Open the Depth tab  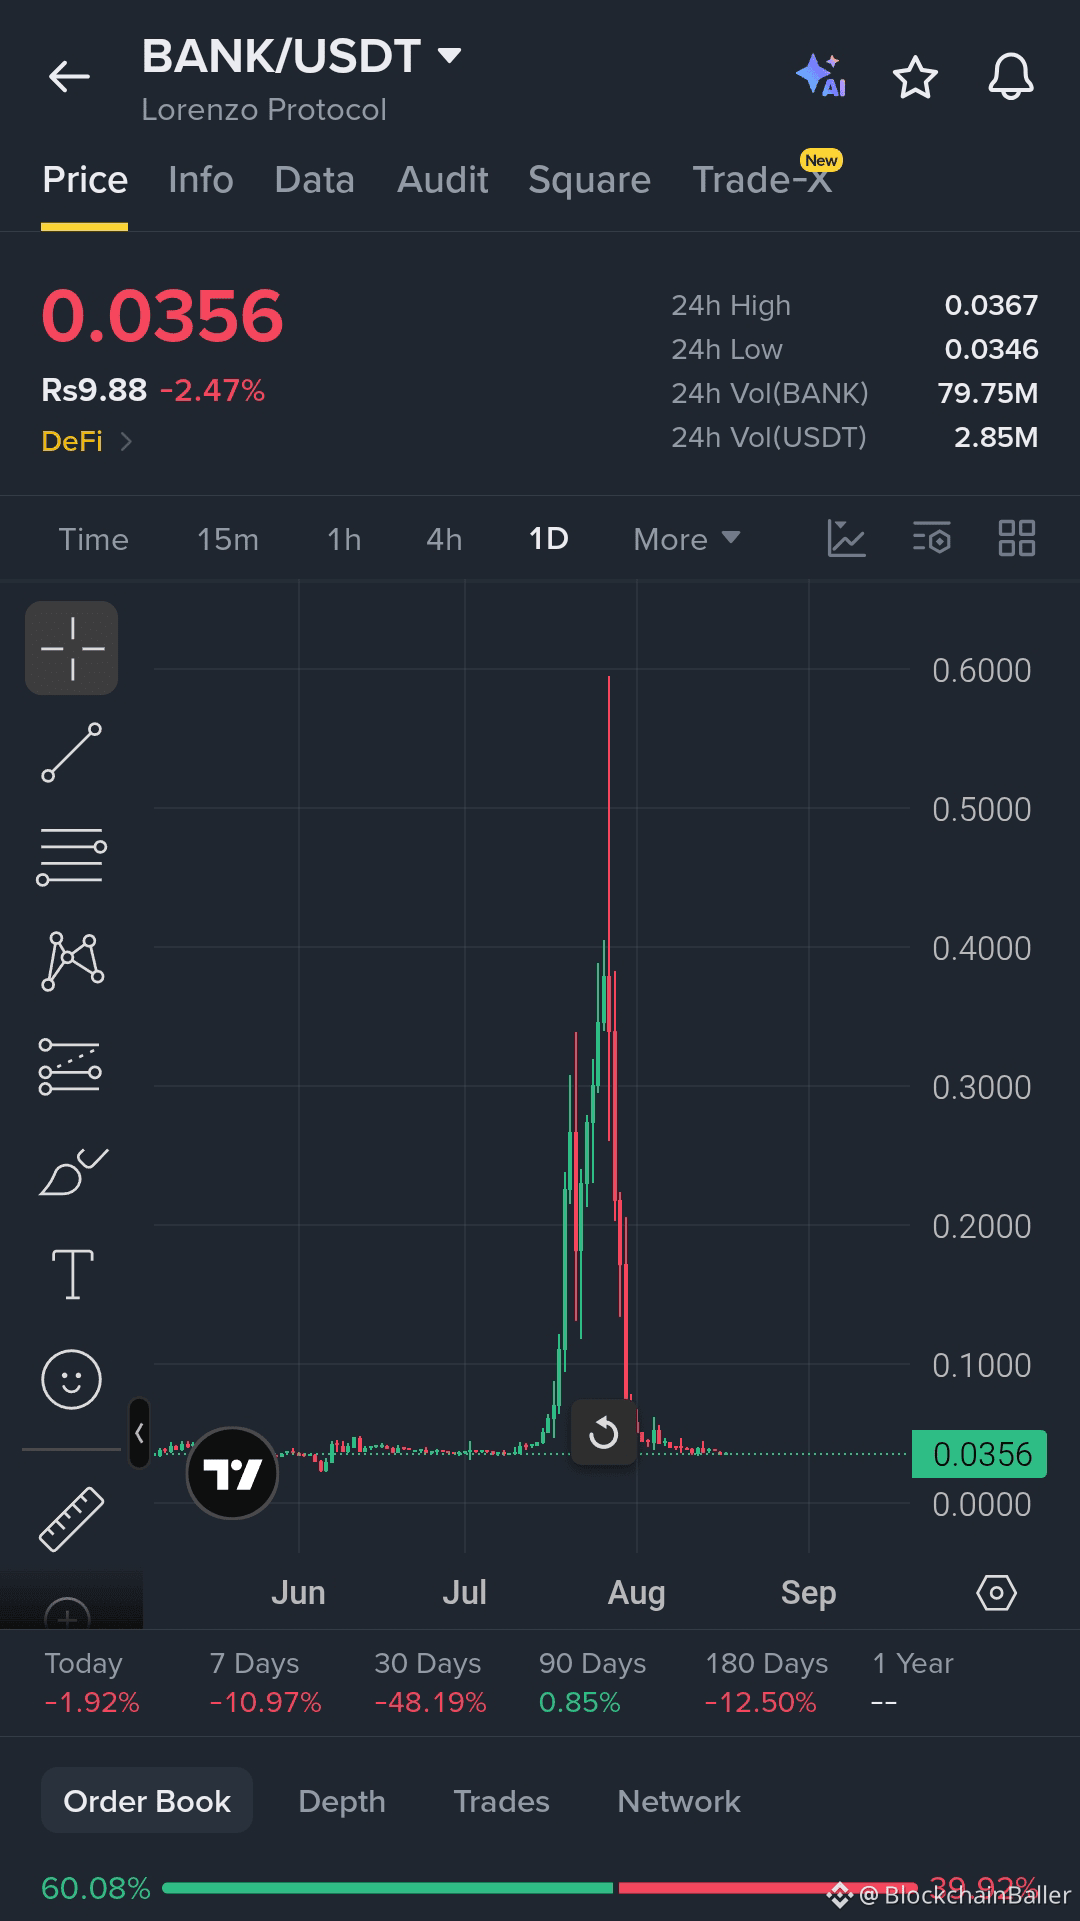[x=342, y=1801]
